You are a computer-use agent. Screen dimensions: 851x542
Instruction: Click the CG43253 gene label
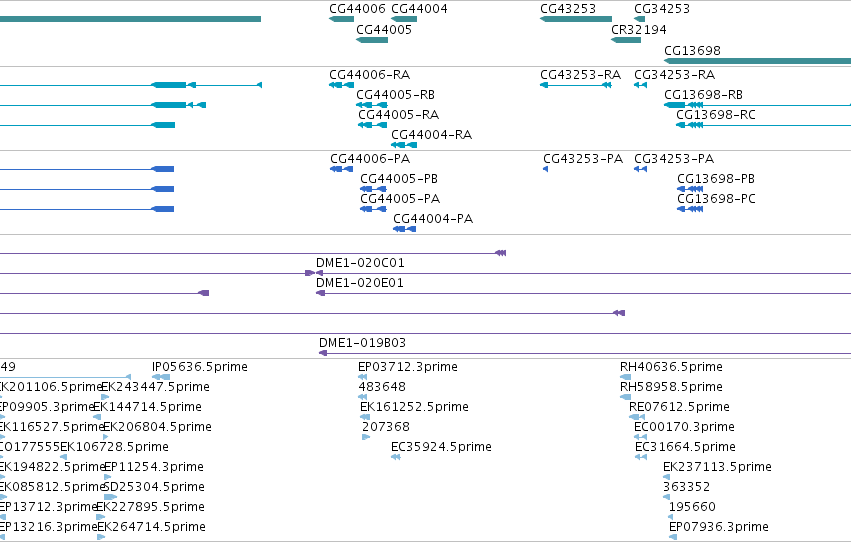(568, 9)
